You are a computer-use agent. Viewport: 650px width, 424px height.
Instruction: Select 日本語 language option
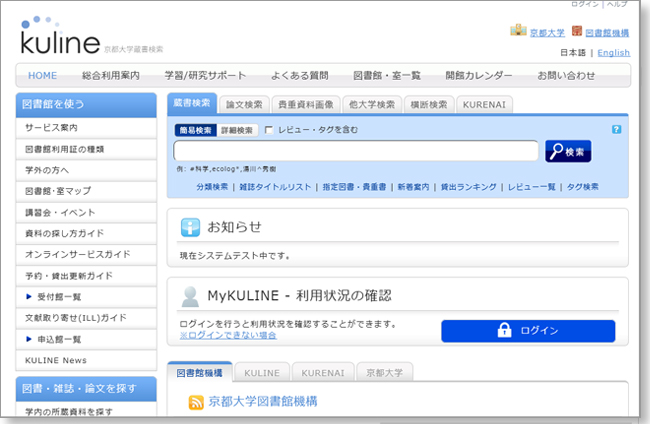tap(573, 53)
